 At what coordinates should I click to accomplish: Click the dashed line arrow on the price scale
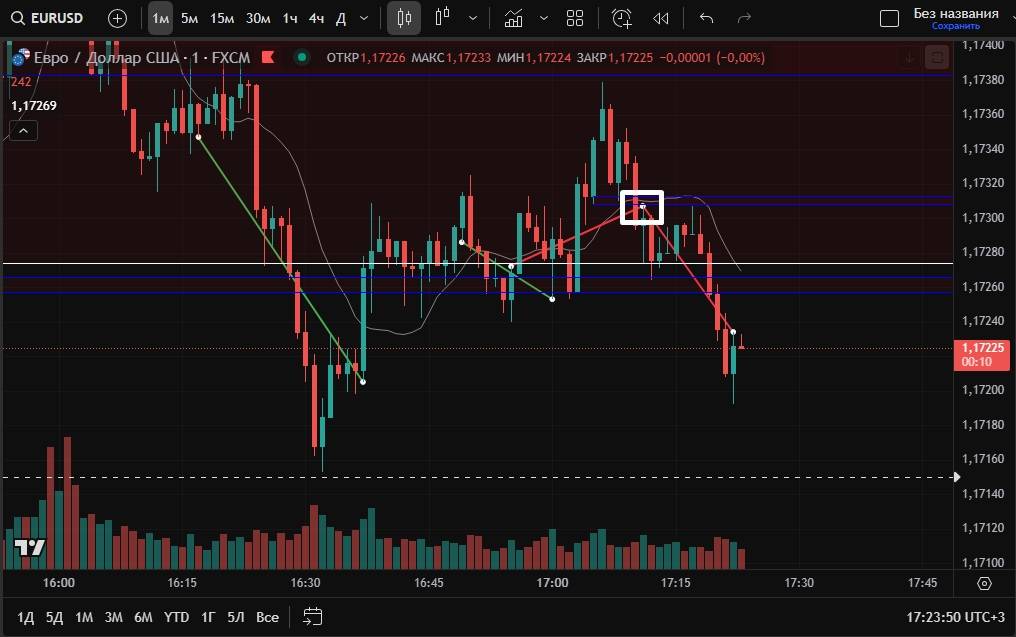(957, 478)
